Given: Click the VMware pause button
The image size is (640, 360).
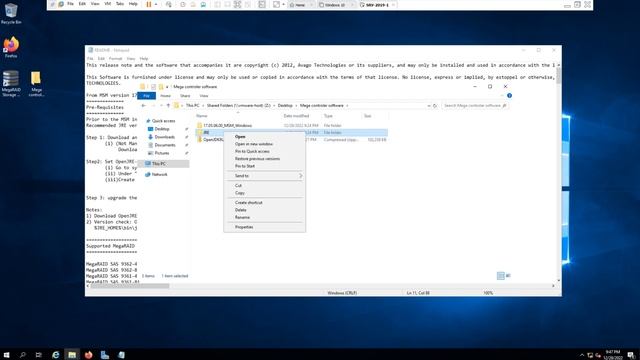Looking at the screenshot, I should 149,4.
